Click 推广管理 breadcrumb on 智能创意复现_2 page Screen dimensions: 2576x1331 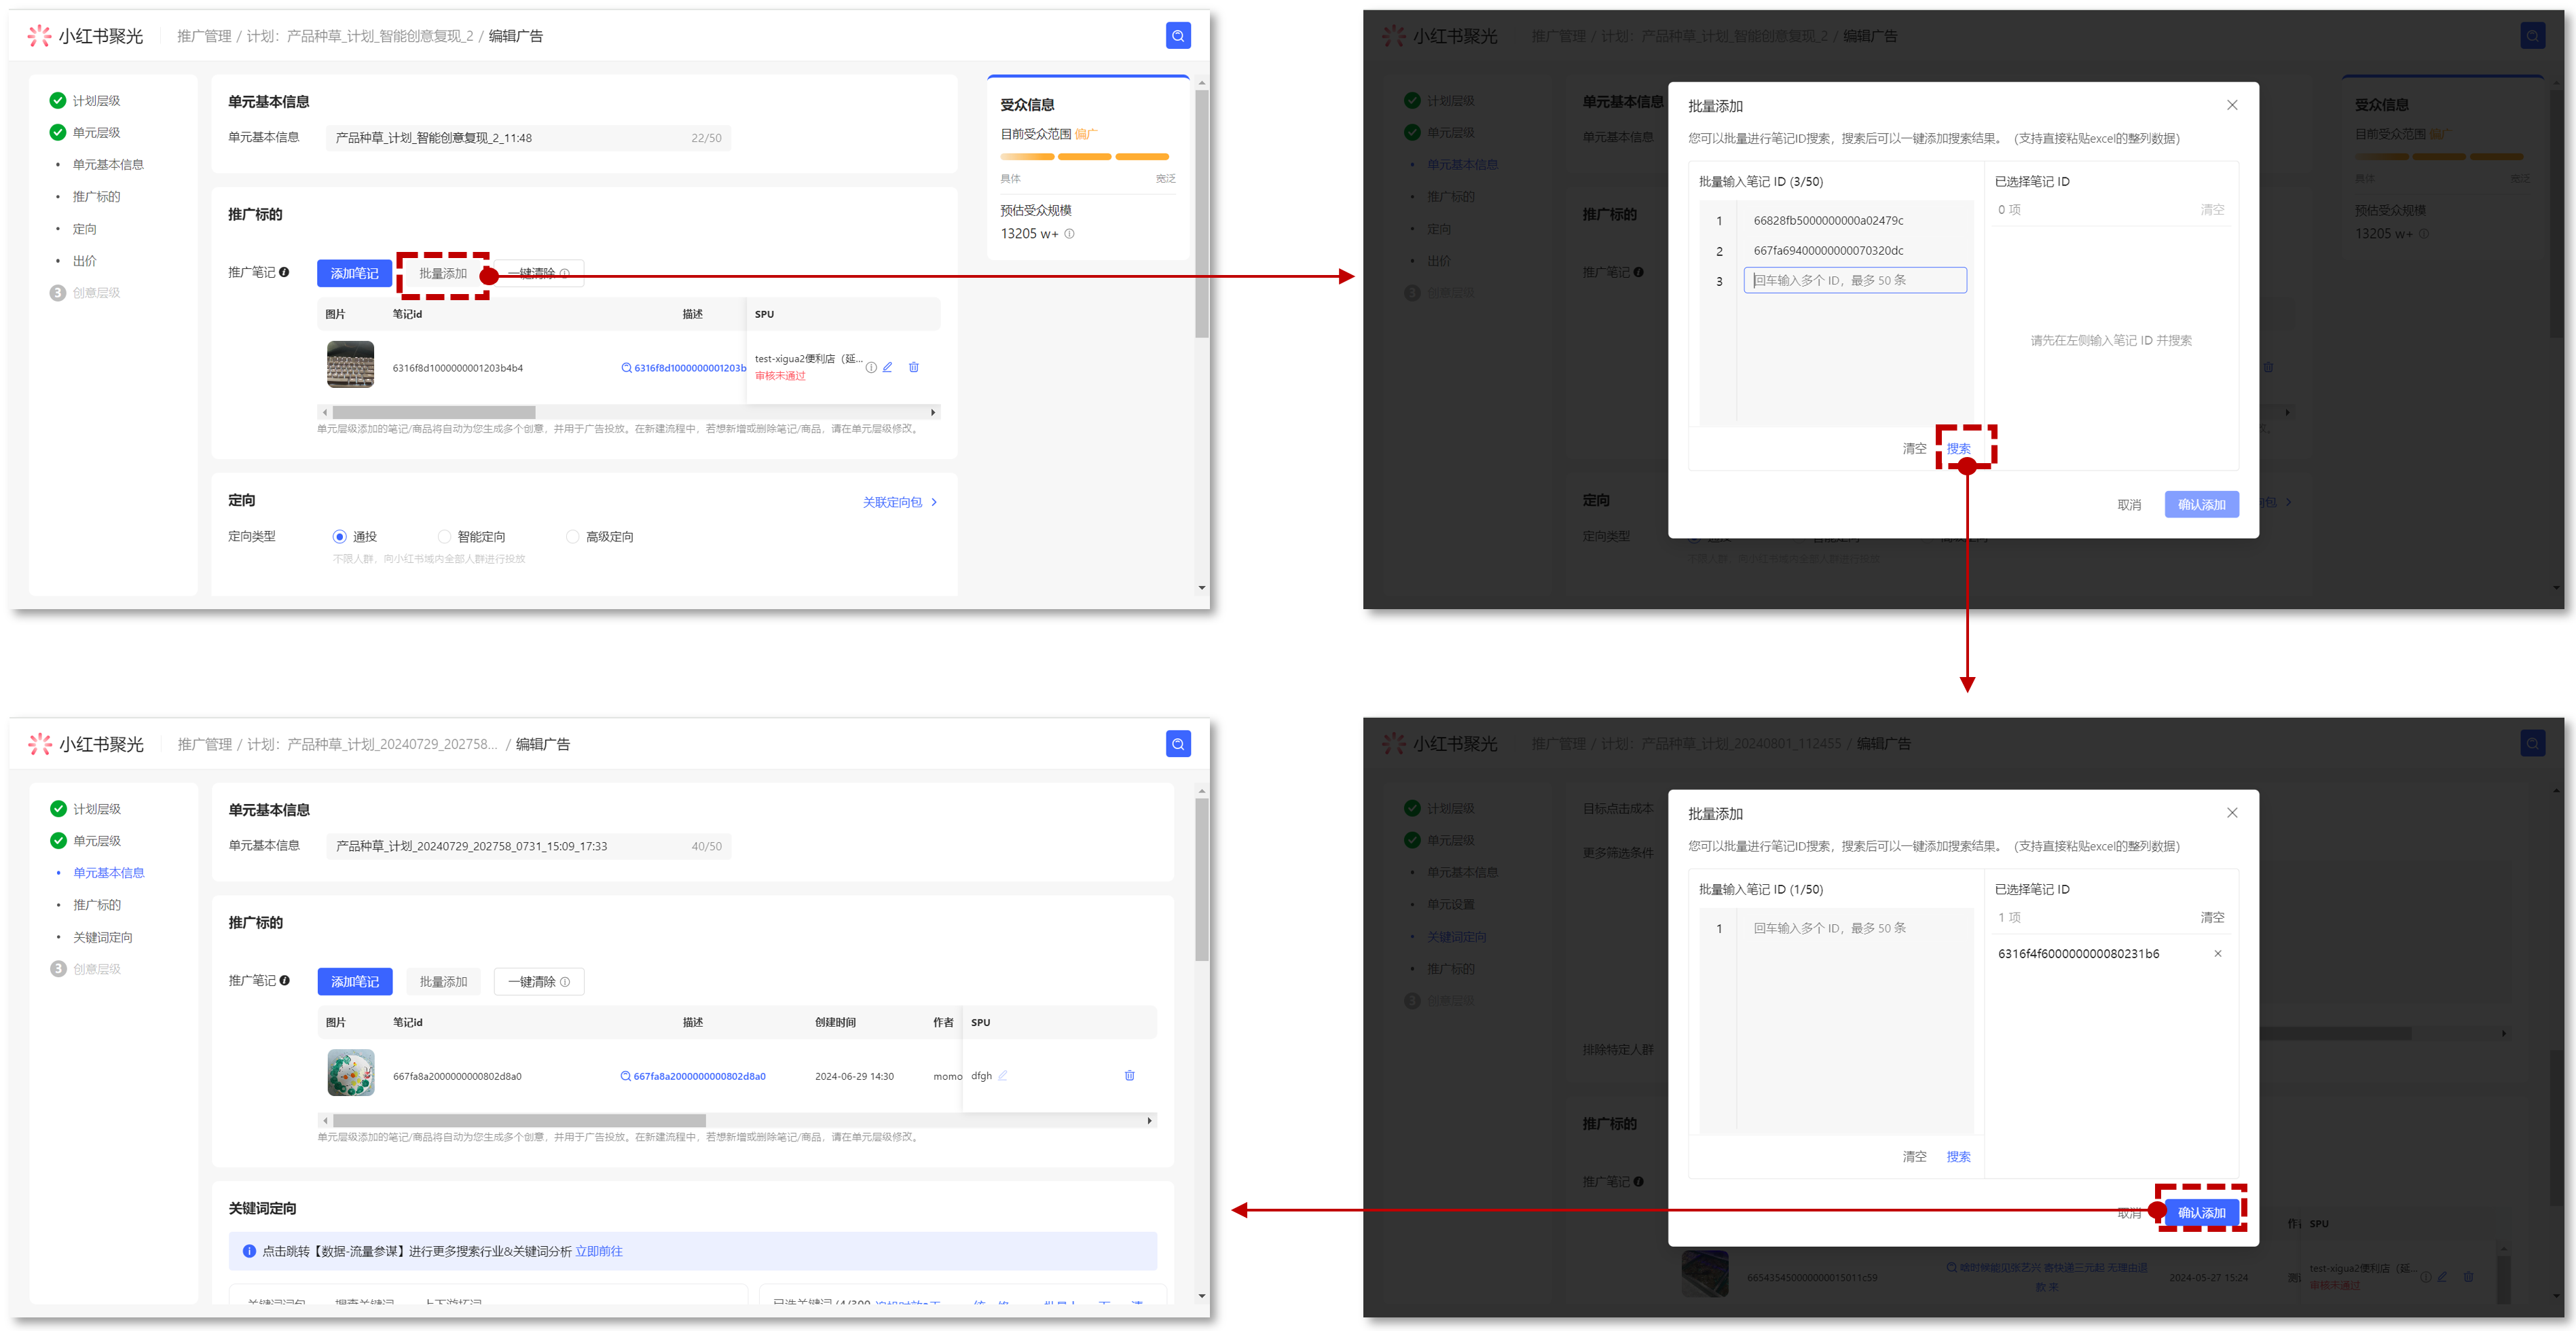pyautogui.click(x=204, y=36)
